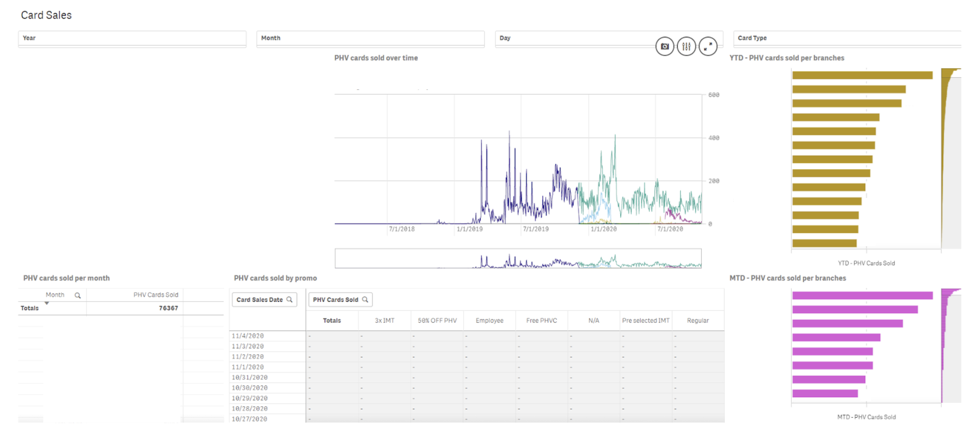Open the Month filter pane
The height and width of the screenshot is (445, 974).
[x=370, y=38]
